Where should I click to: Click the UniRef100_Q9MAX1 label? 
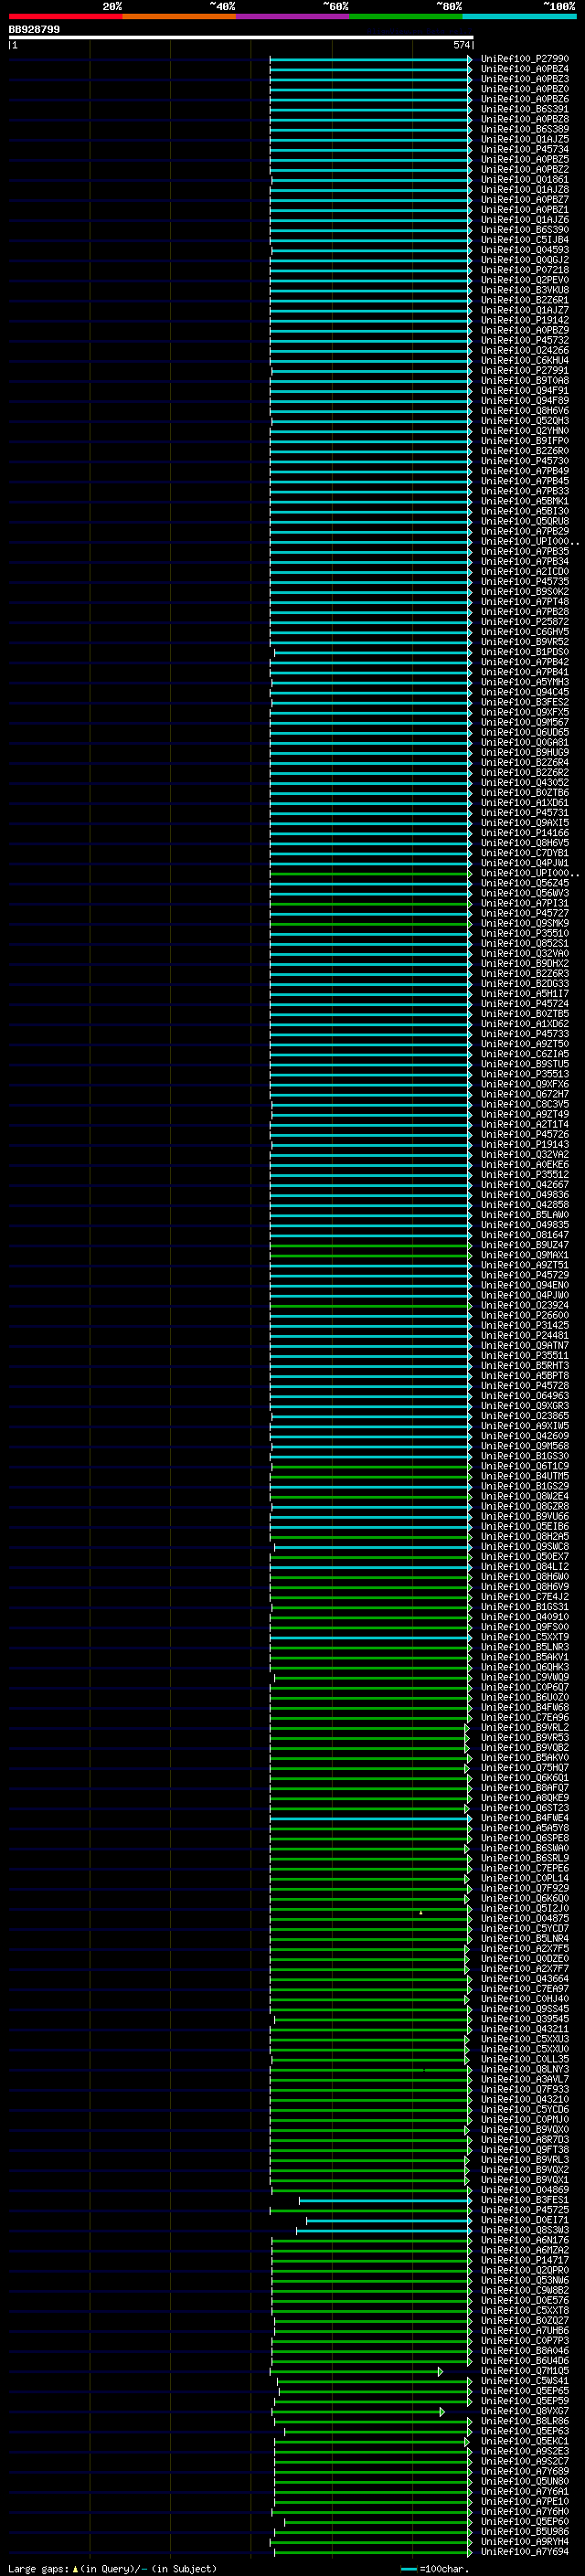525,1254
